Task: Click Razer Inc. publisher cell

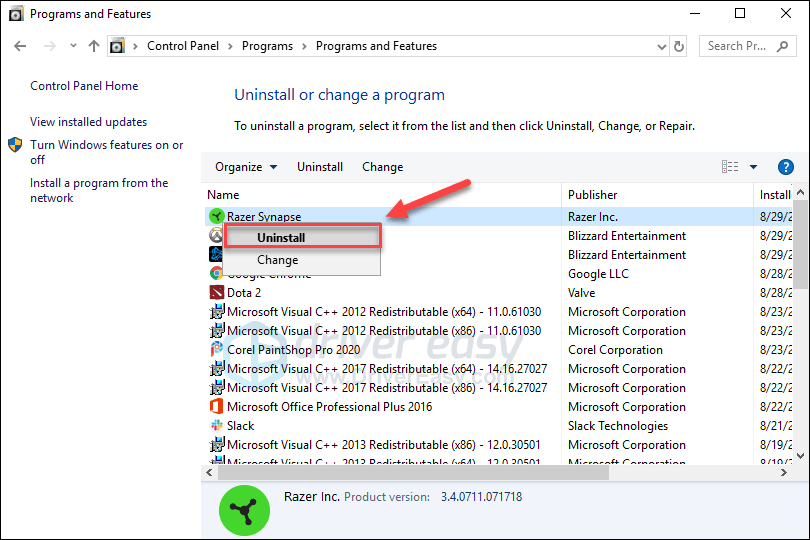Action: [593, 217]
